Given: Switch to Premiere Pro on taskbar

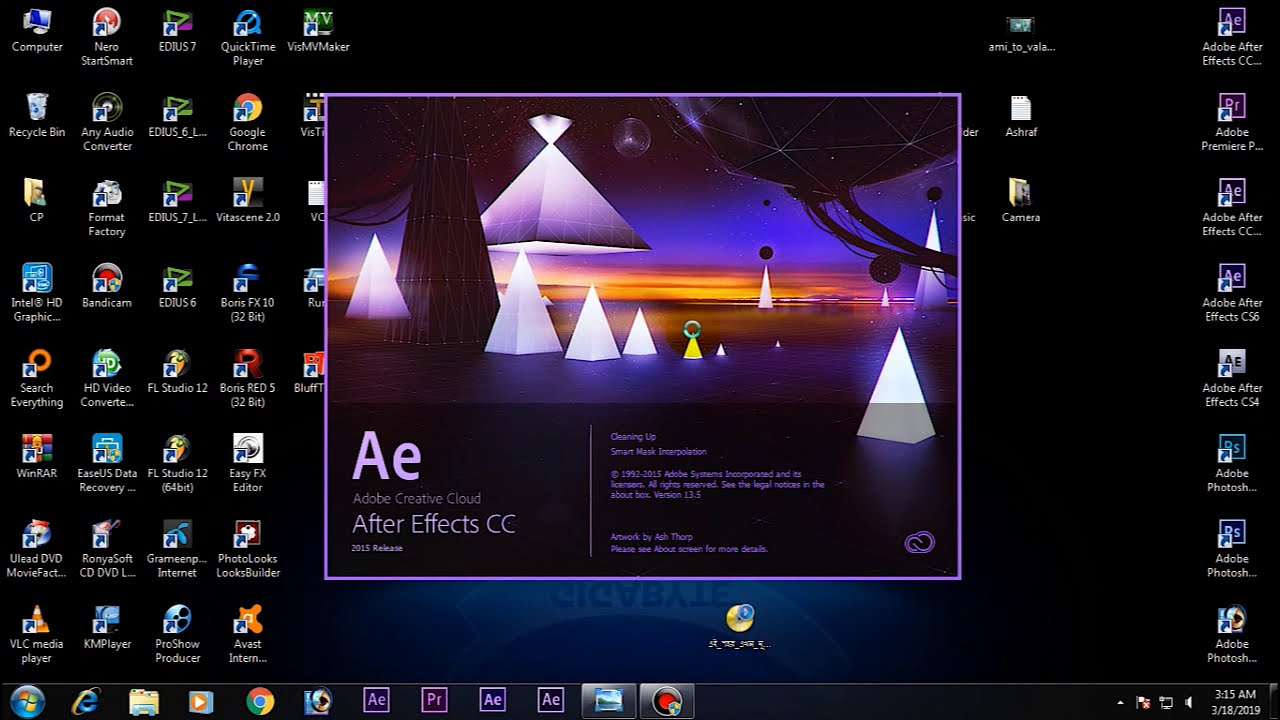Looking at the screenshot, I should pos(434,701).
